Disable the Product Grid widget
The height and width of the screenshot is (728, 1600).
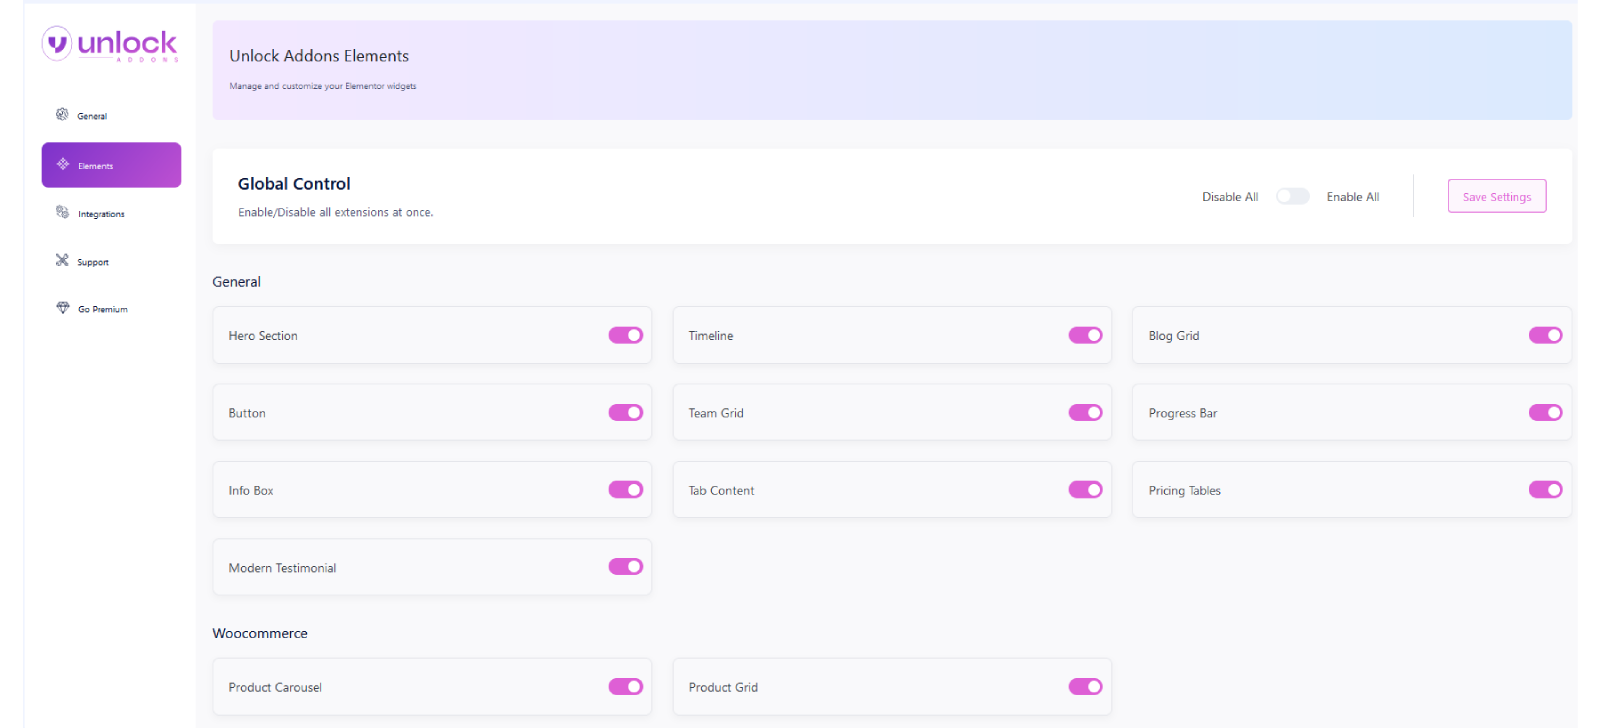point(1085,686)
